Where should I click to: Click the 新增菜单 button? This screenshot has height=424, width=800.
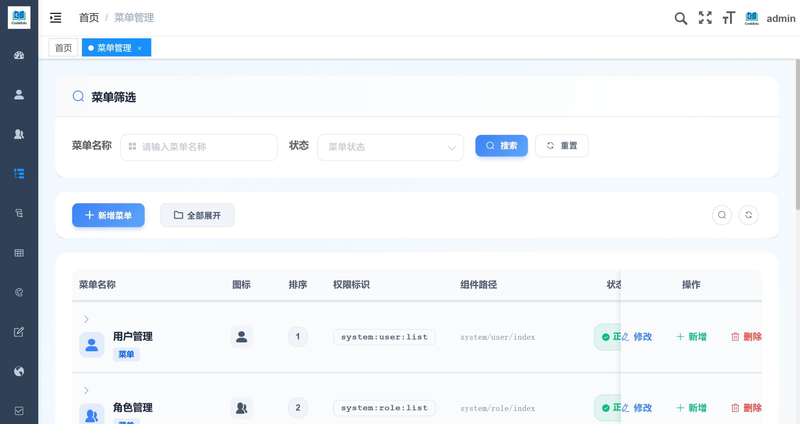tap(108, 215)
